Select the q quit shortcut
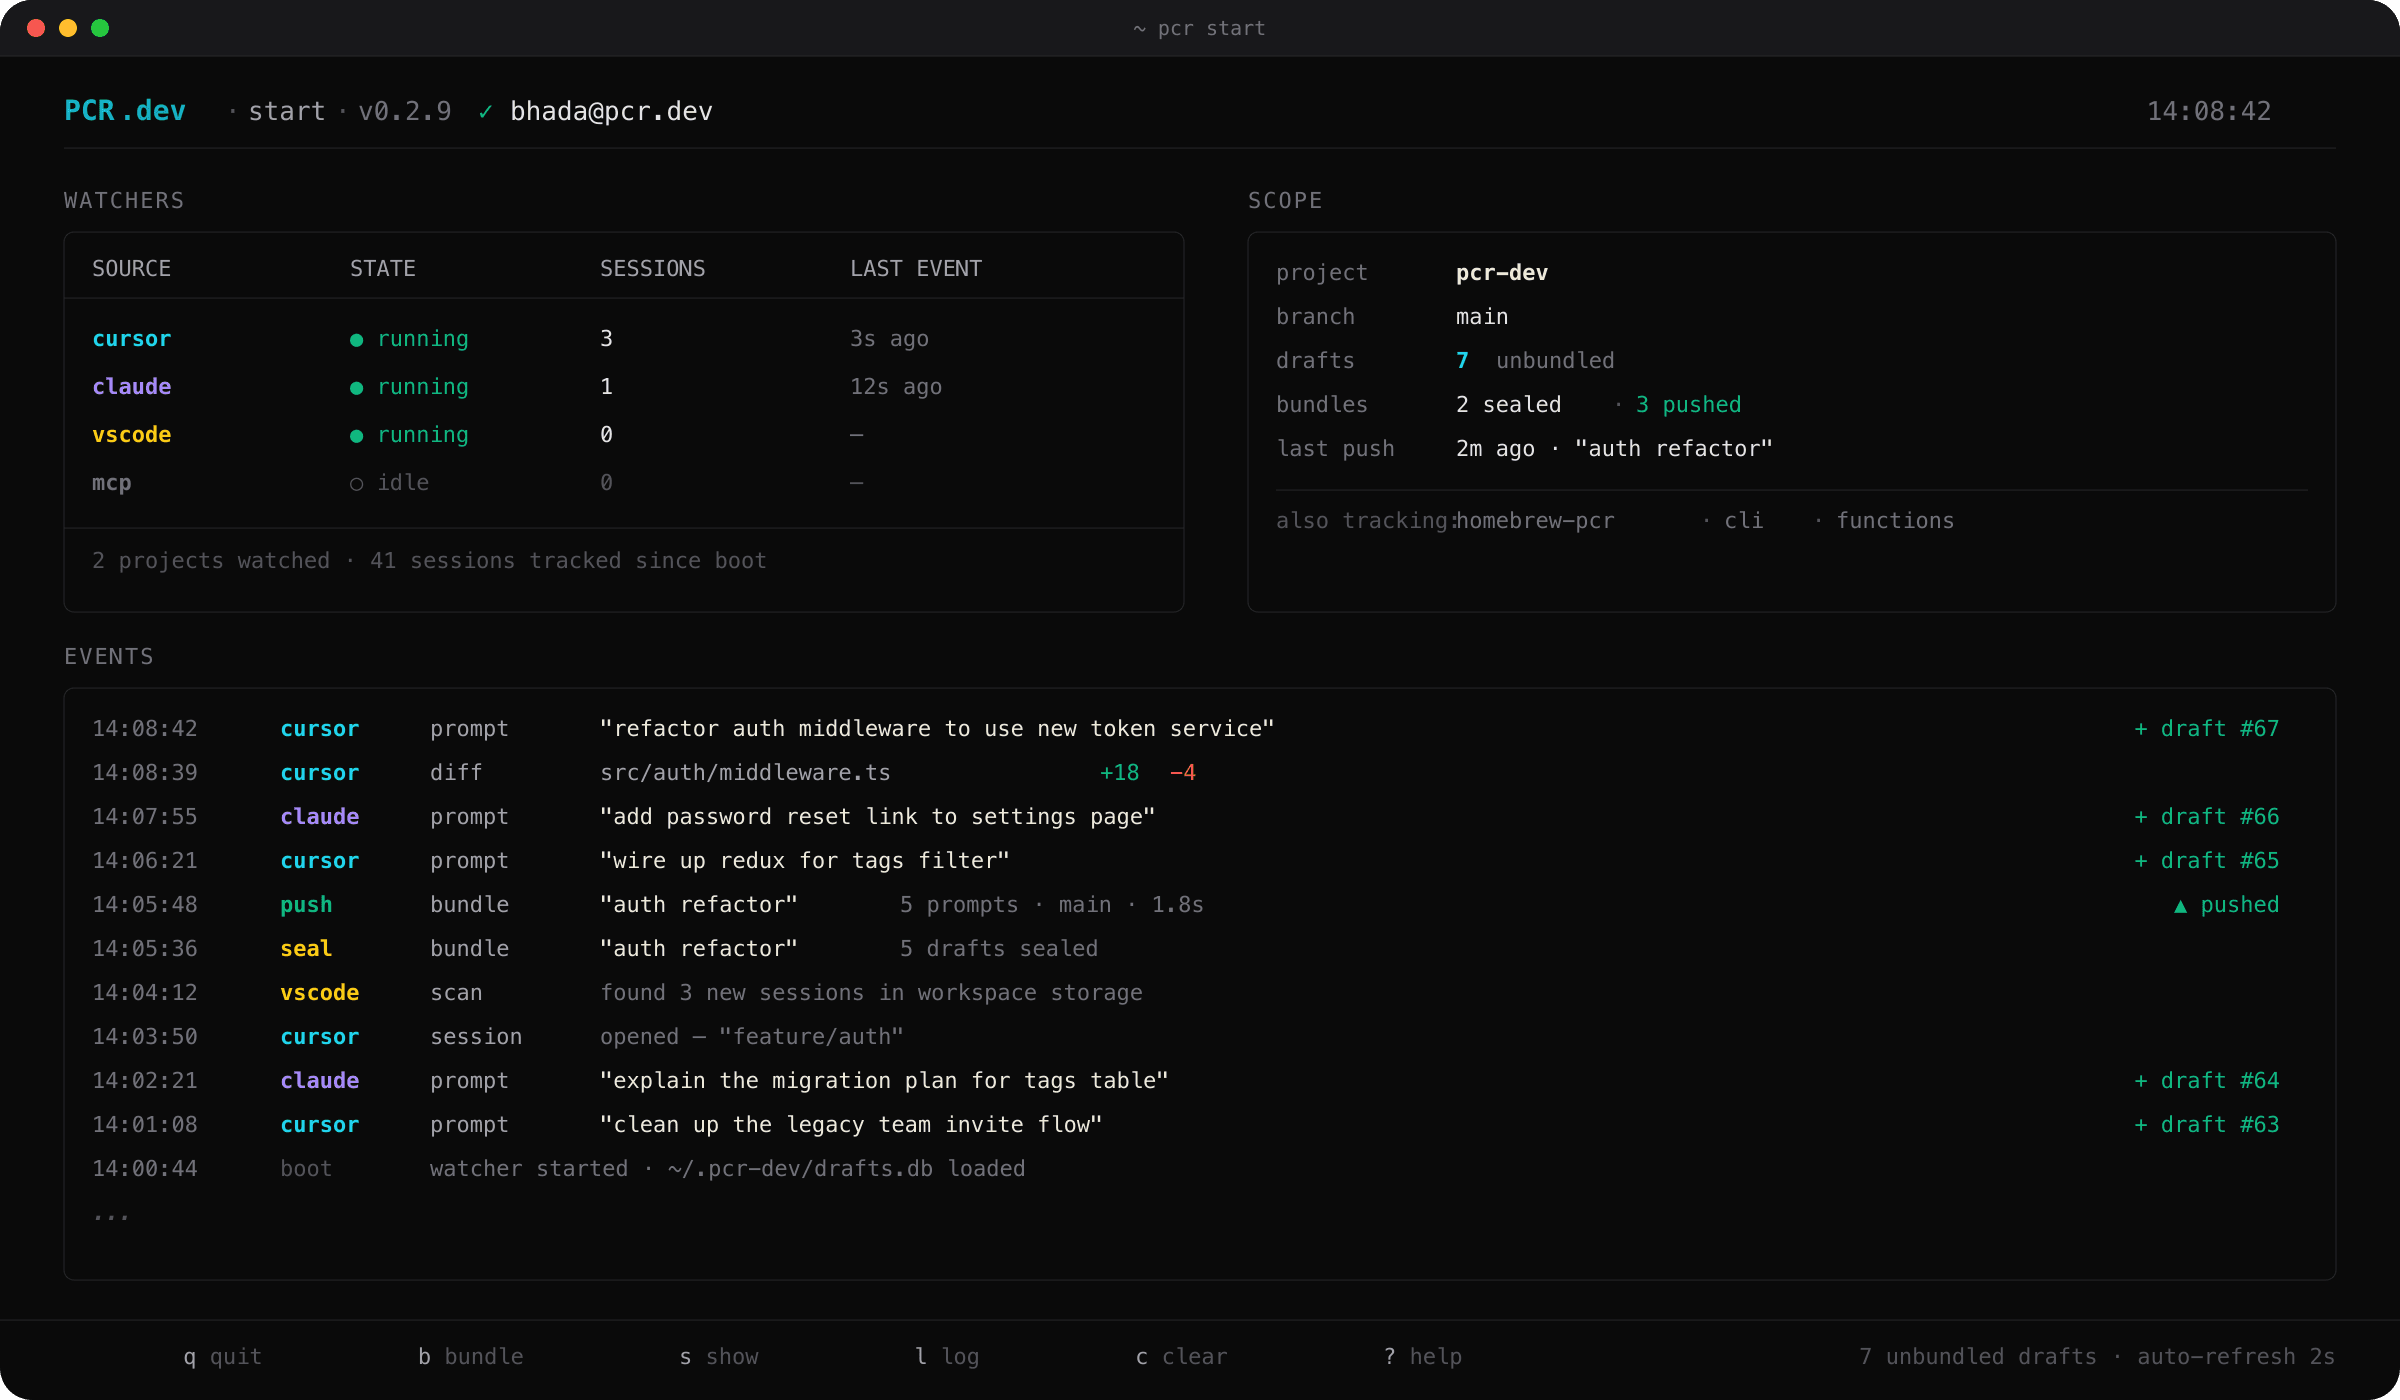This screenshot has width=2400, height=1400. click(223, 1356)
